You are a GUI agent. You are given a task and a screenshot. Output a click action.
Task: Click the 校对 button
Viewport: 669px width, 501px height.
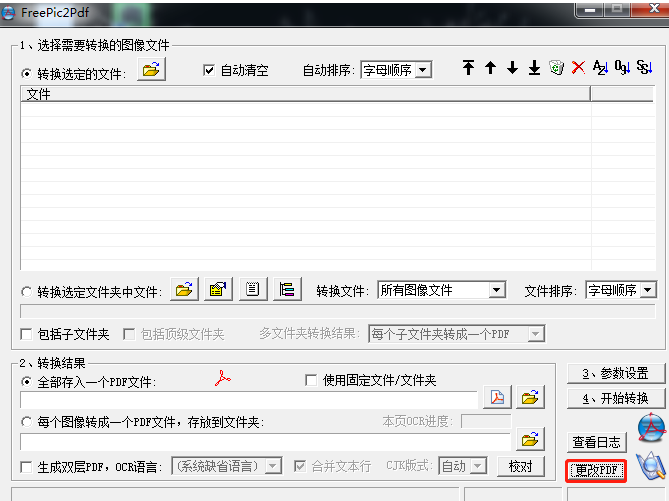[x=521, y=466]
